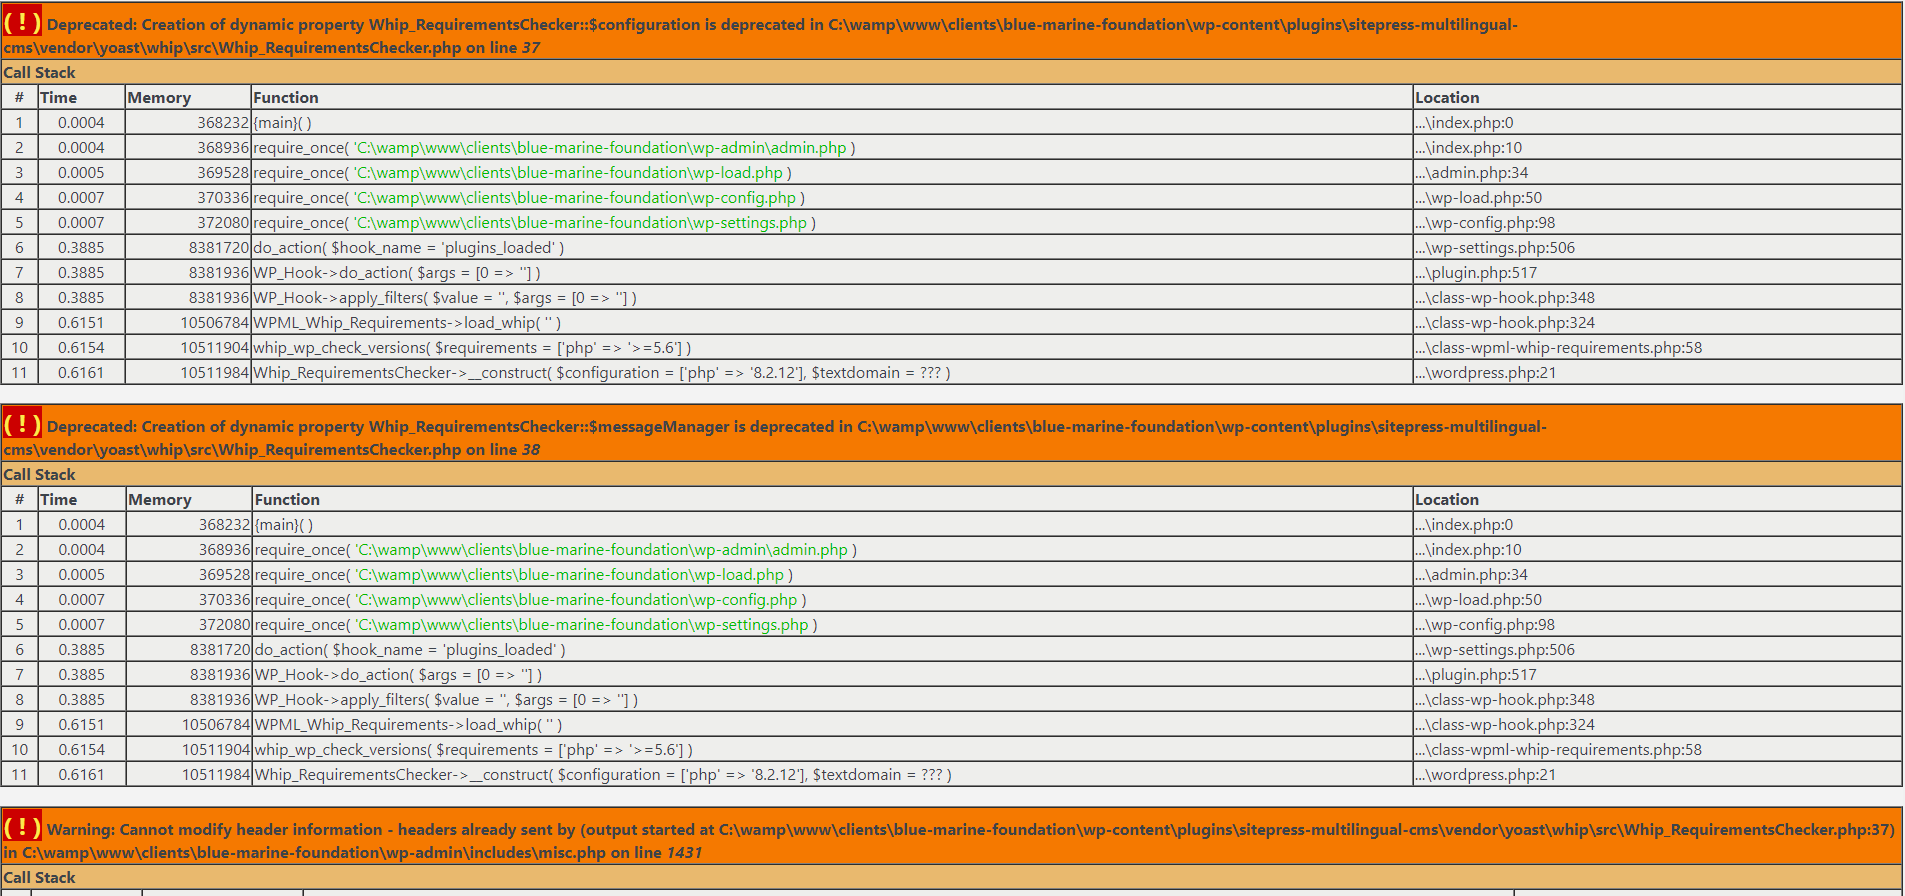Click 'Call Stack' heading under the header warning
The height and width of the screenshot is (896, 1905).
point(39,877)
